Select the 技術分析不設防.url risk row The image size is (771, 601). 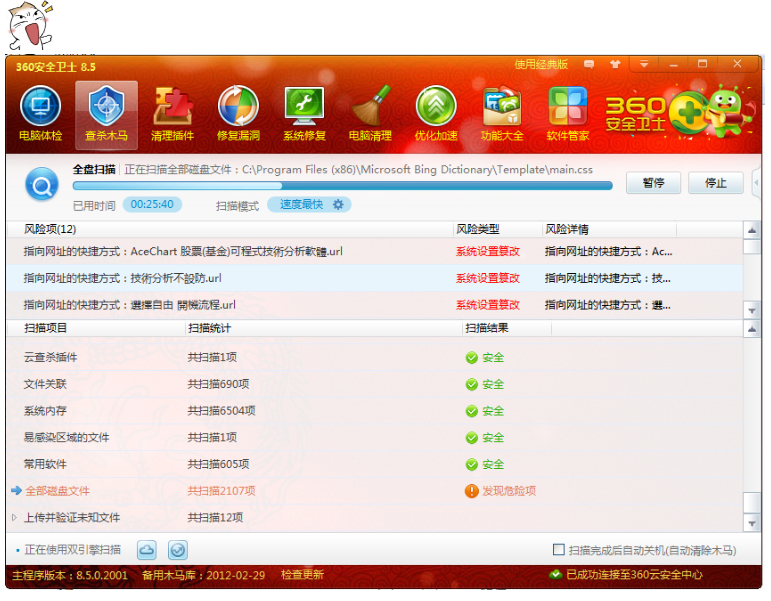(375, 278)
